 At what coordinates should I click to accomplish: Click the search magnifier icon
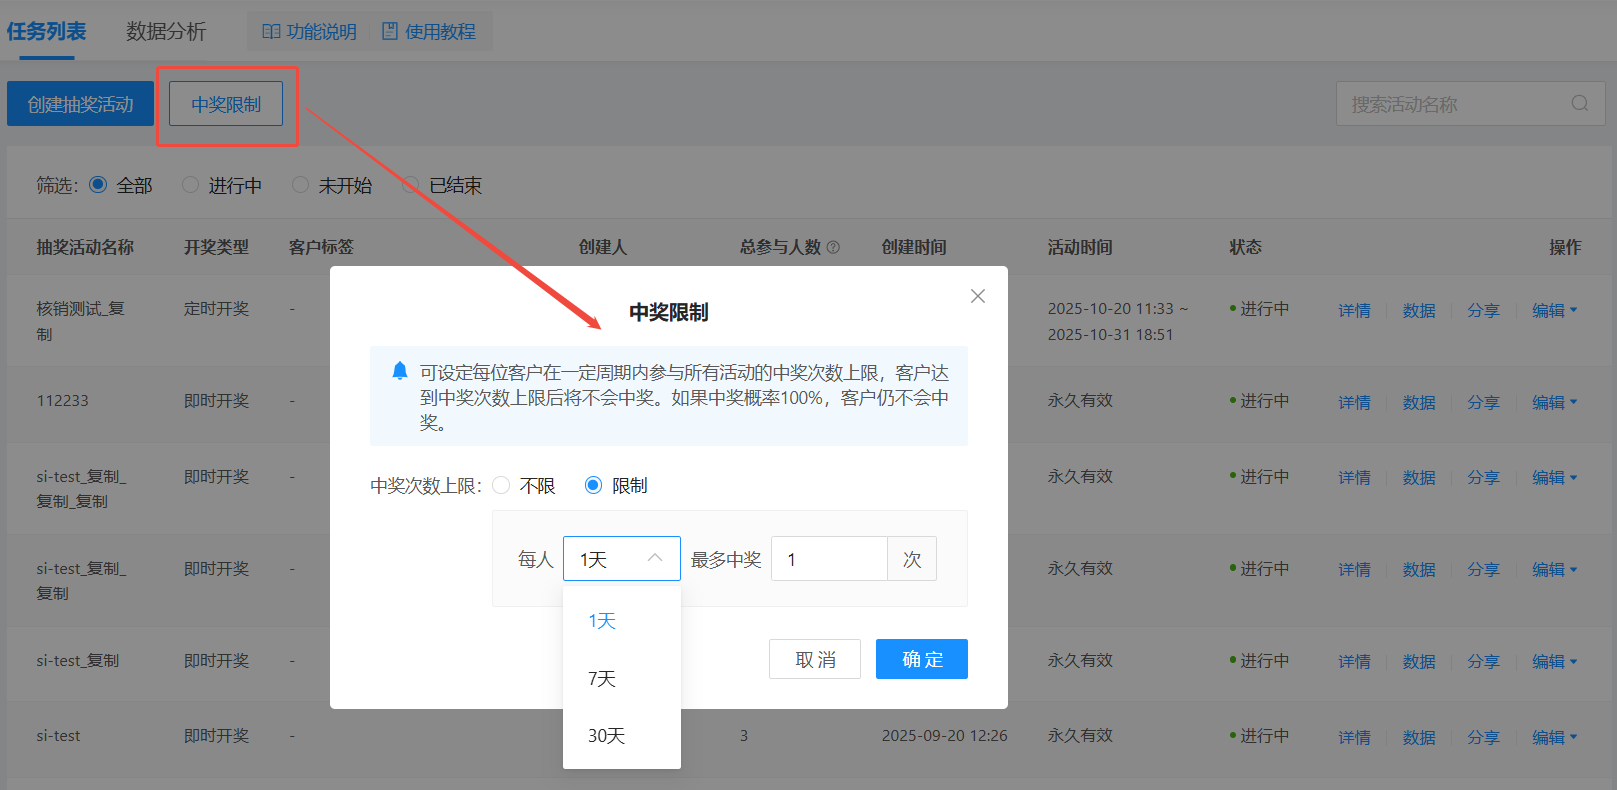click(1579, 104)
